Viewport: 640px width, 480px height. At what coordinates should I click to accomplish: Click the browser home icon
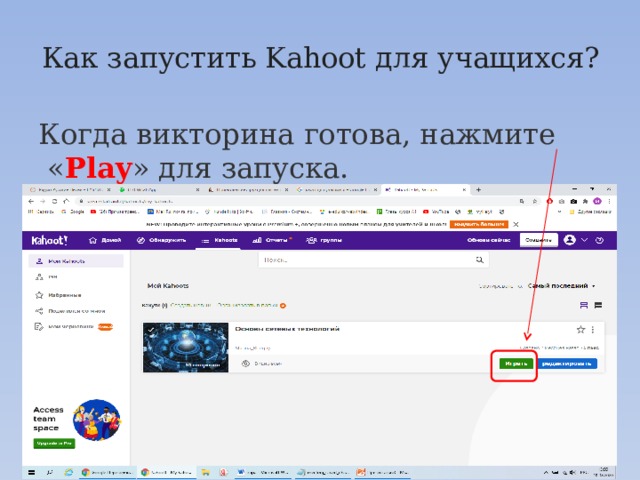66,201
